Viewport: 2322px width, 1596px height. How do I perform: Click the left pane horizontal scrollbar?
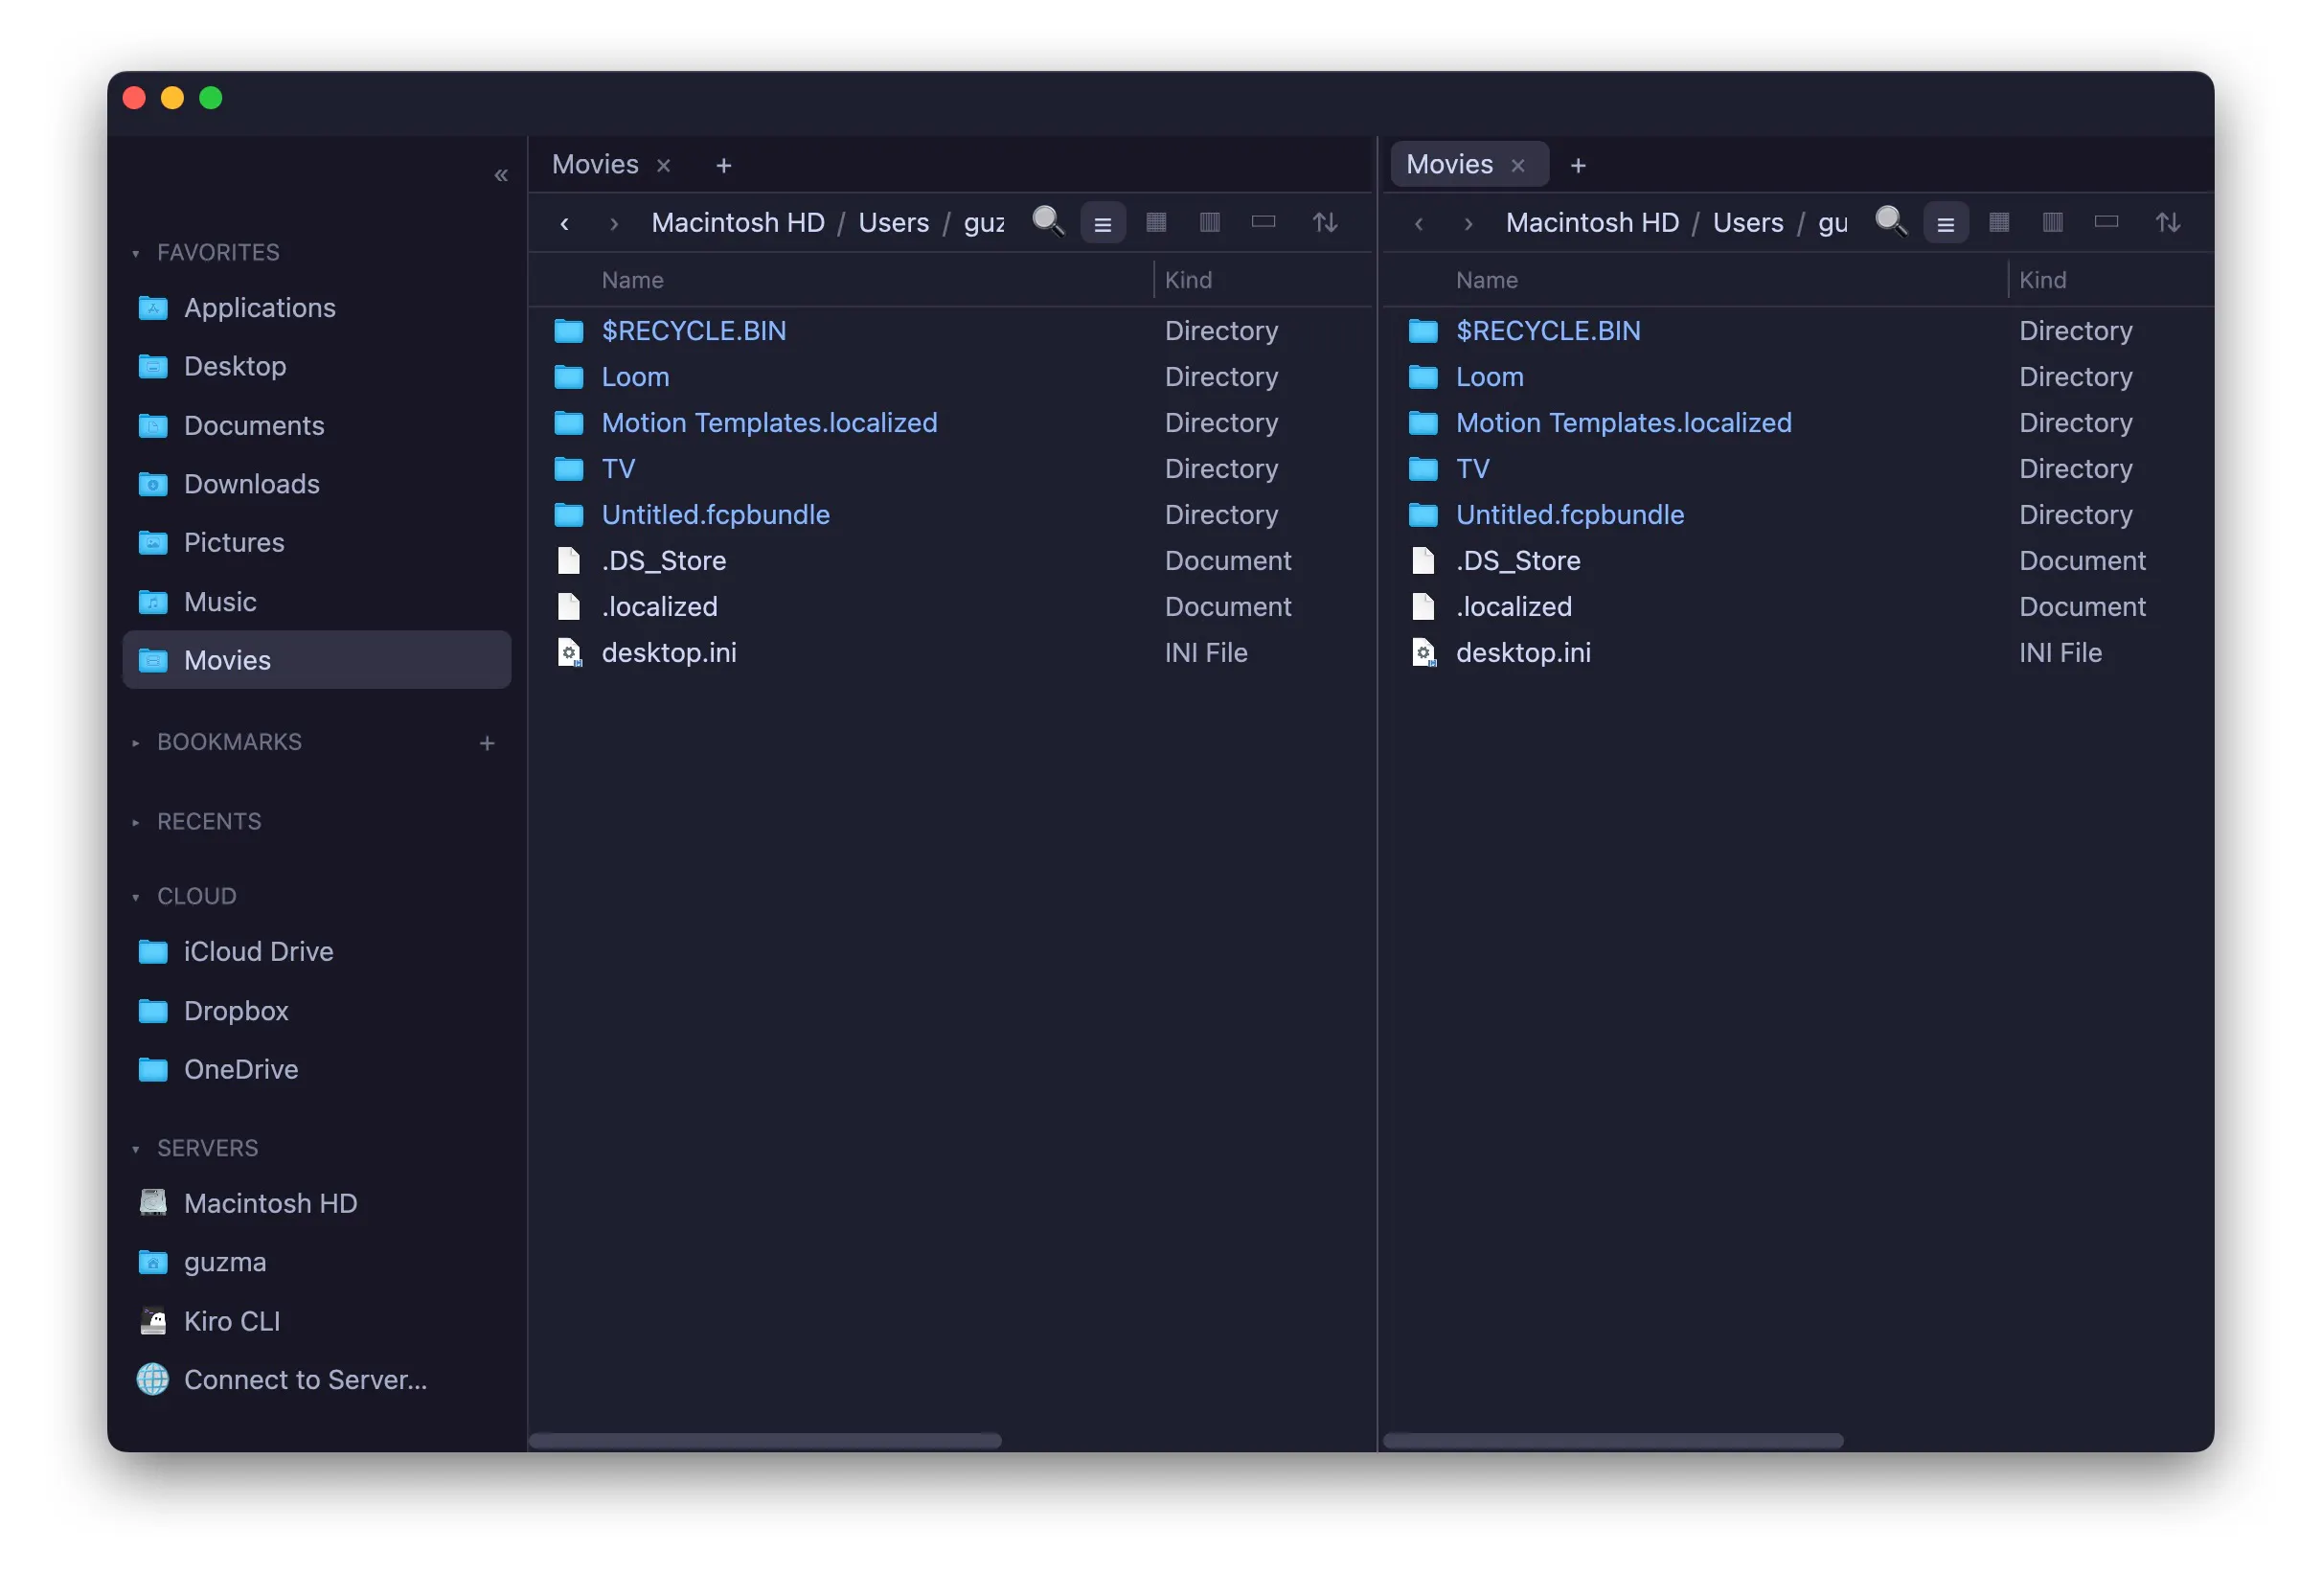click(x=765, y=1441)
